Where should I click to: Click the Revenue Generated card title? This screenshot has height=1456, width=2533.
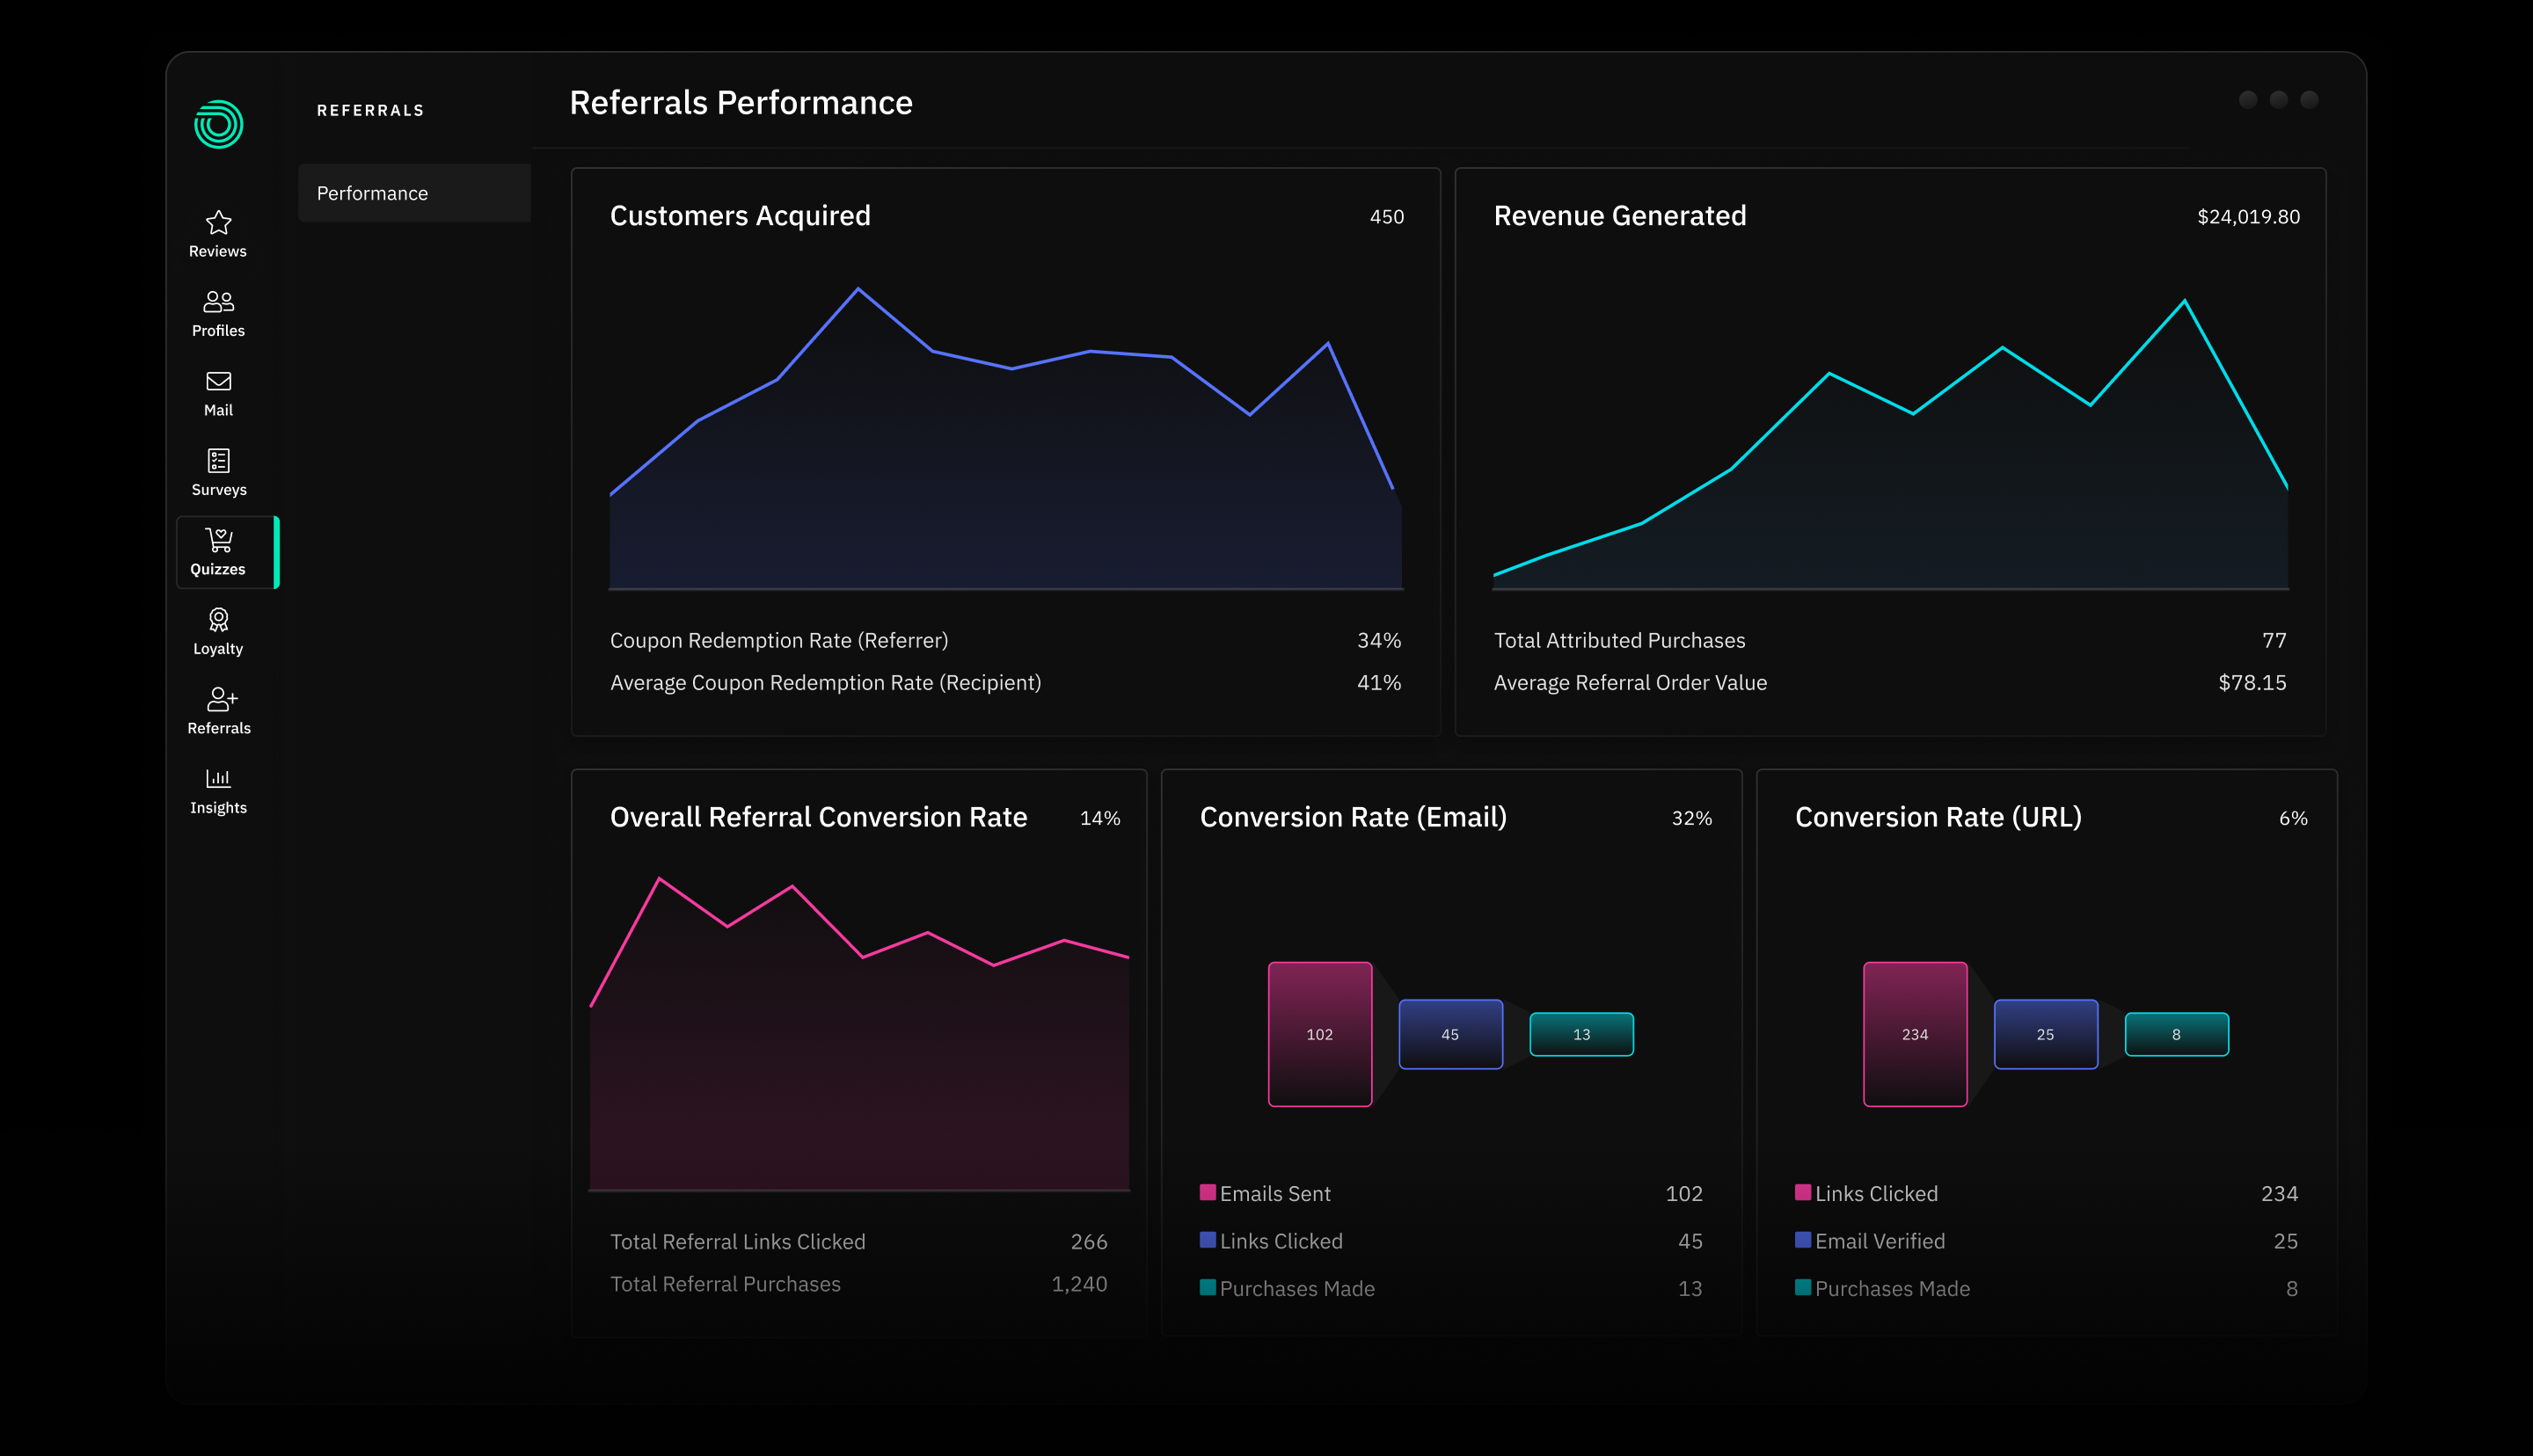pos(1620,215)
